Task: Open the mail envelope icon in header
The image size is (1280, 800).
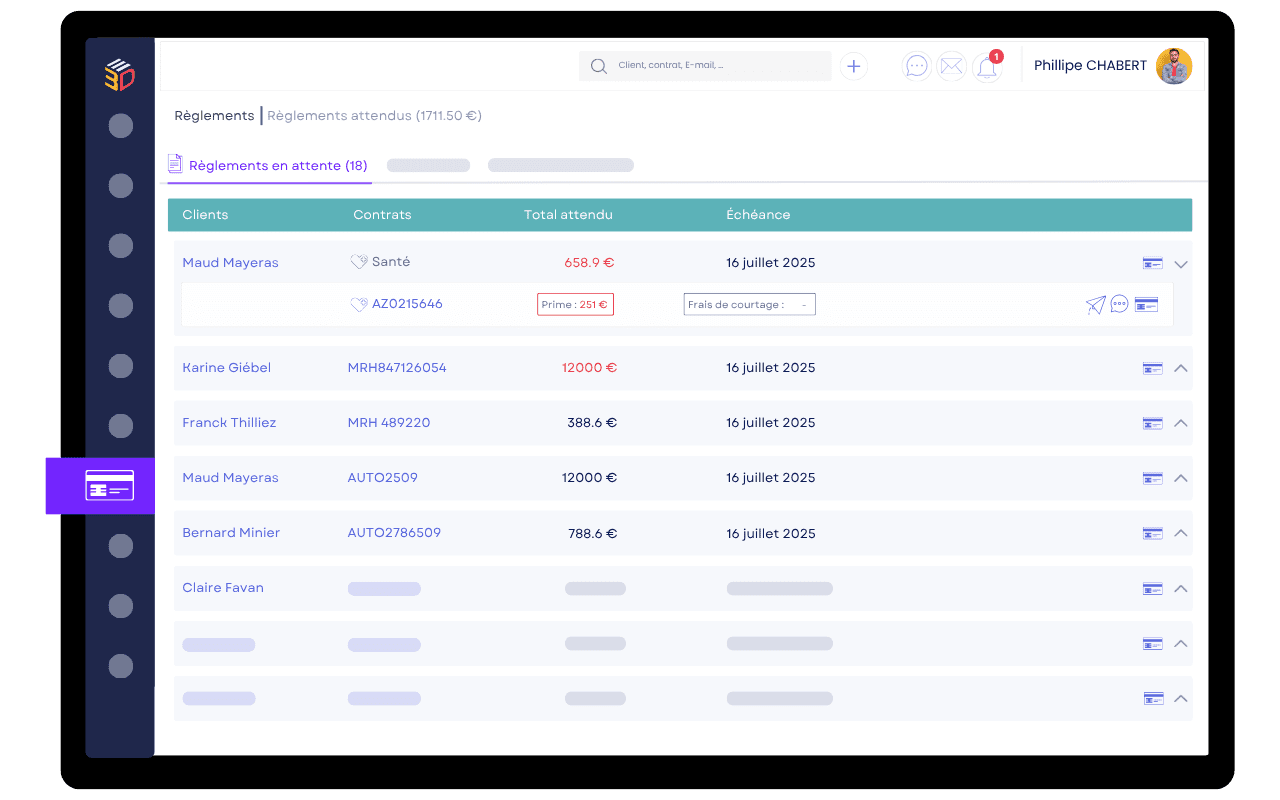Action: (951, 66)
